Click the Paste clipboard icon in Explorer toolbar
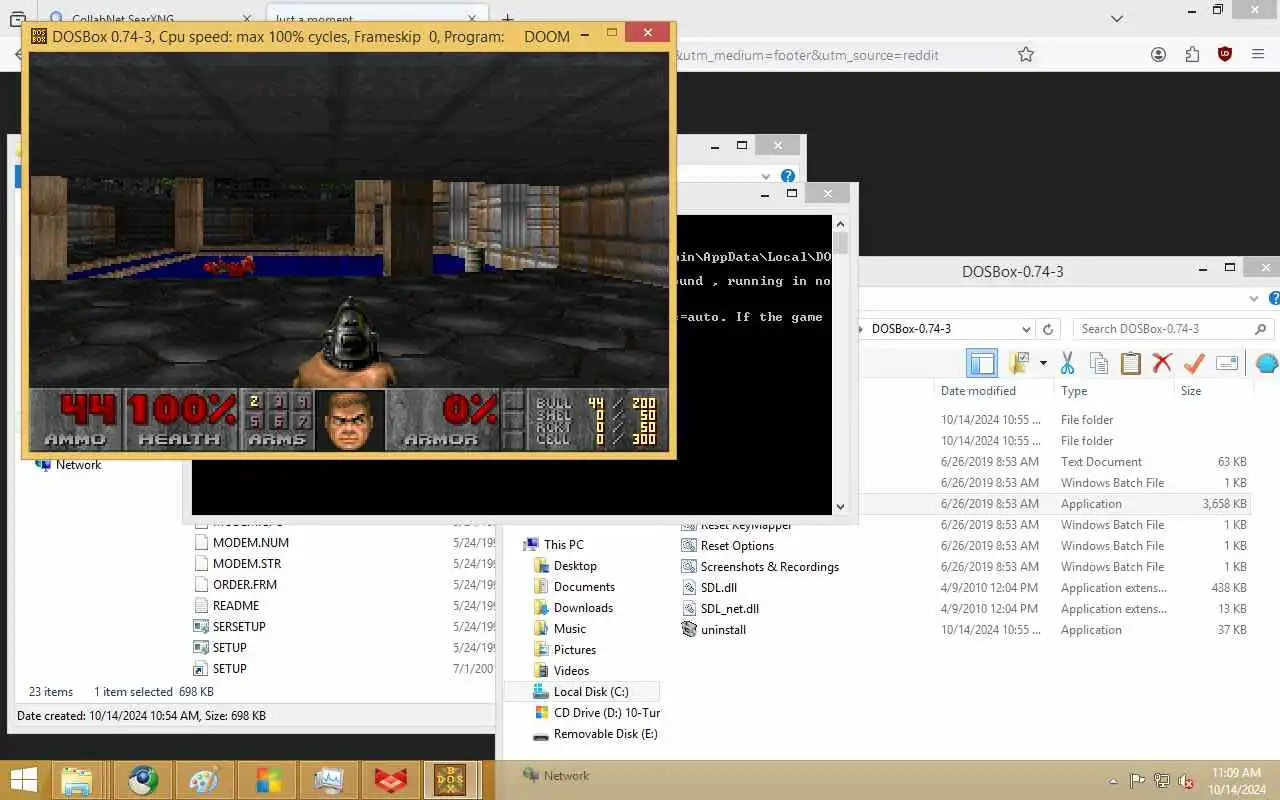The width and height of the screenshot is (1280, 800). point(1131,363)
